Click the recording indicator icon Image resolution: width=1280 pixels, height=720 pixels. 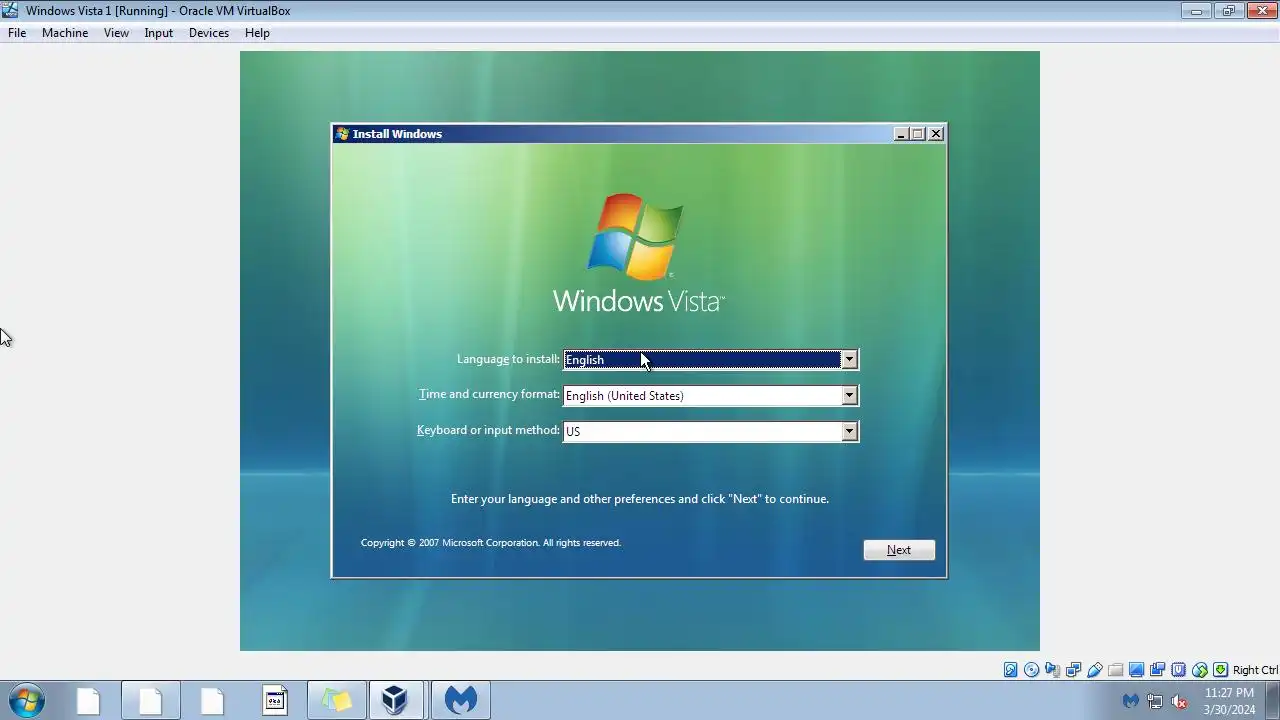coord(1157,670)
